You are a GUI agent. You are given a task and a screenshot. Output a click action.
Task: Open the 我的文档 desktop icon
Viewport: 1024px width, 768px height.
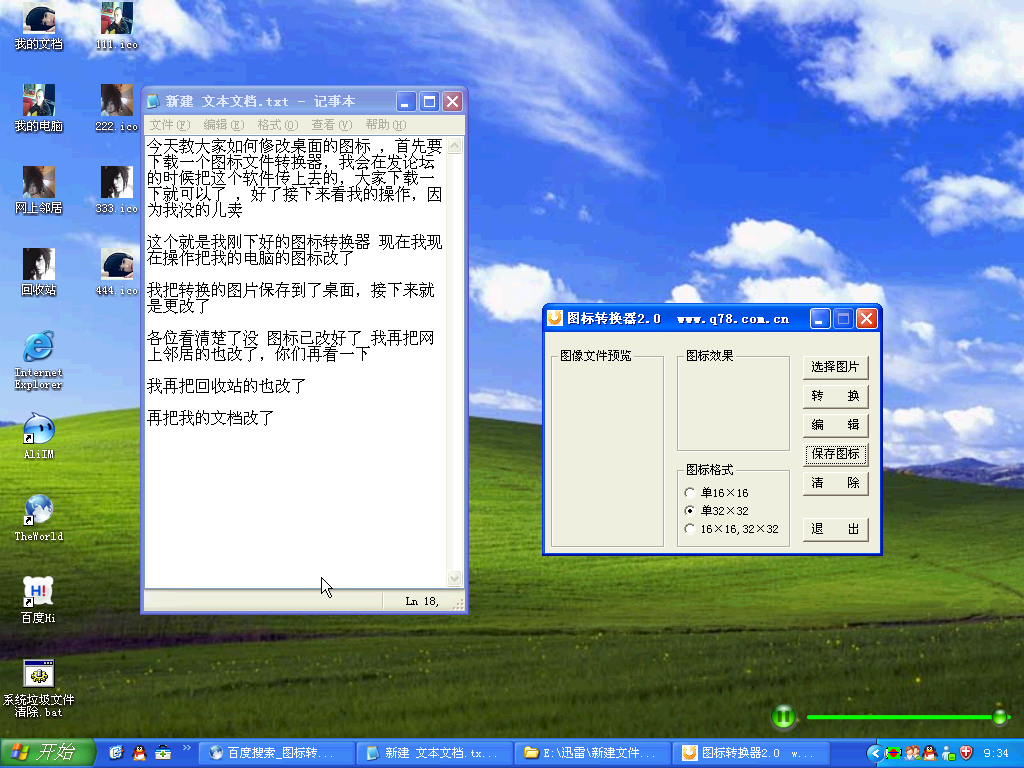39,26
